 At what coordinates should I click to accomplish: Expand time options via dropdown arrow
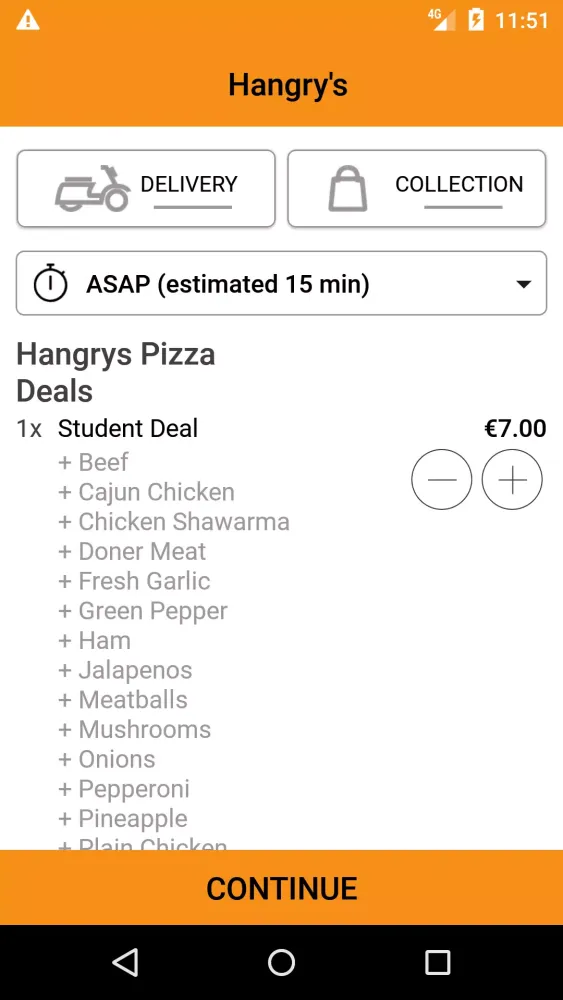(523, 284)
